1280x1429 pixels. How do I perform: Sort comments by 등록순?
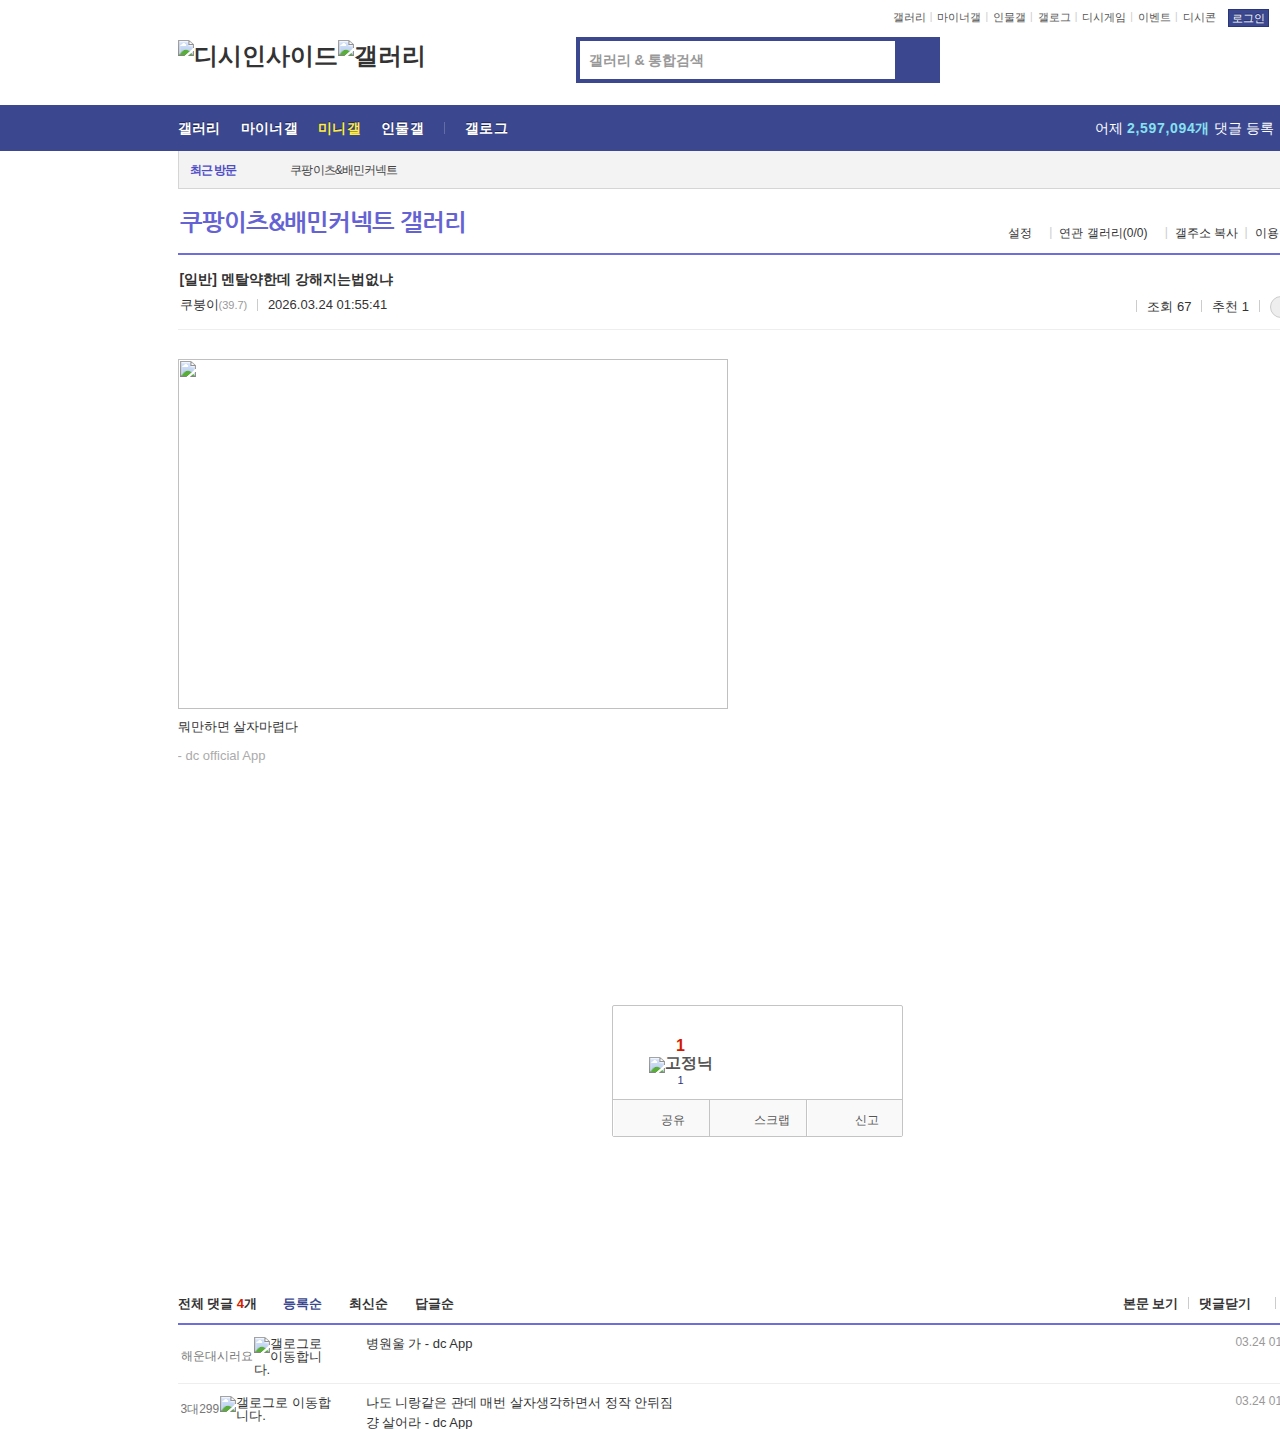[302, 1304]
